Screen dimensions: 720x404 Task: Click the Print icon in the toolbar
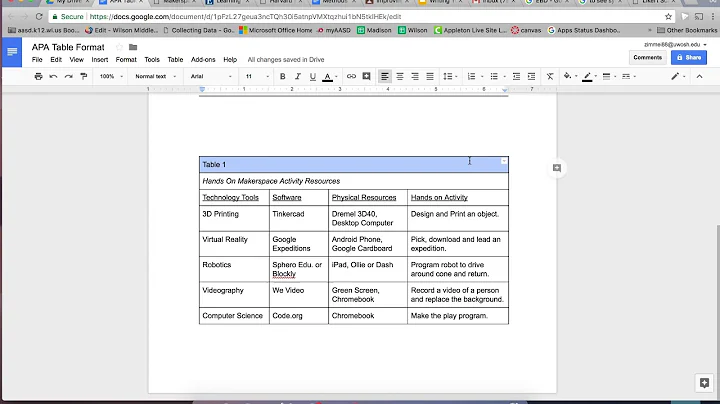[x=39, y=76]
